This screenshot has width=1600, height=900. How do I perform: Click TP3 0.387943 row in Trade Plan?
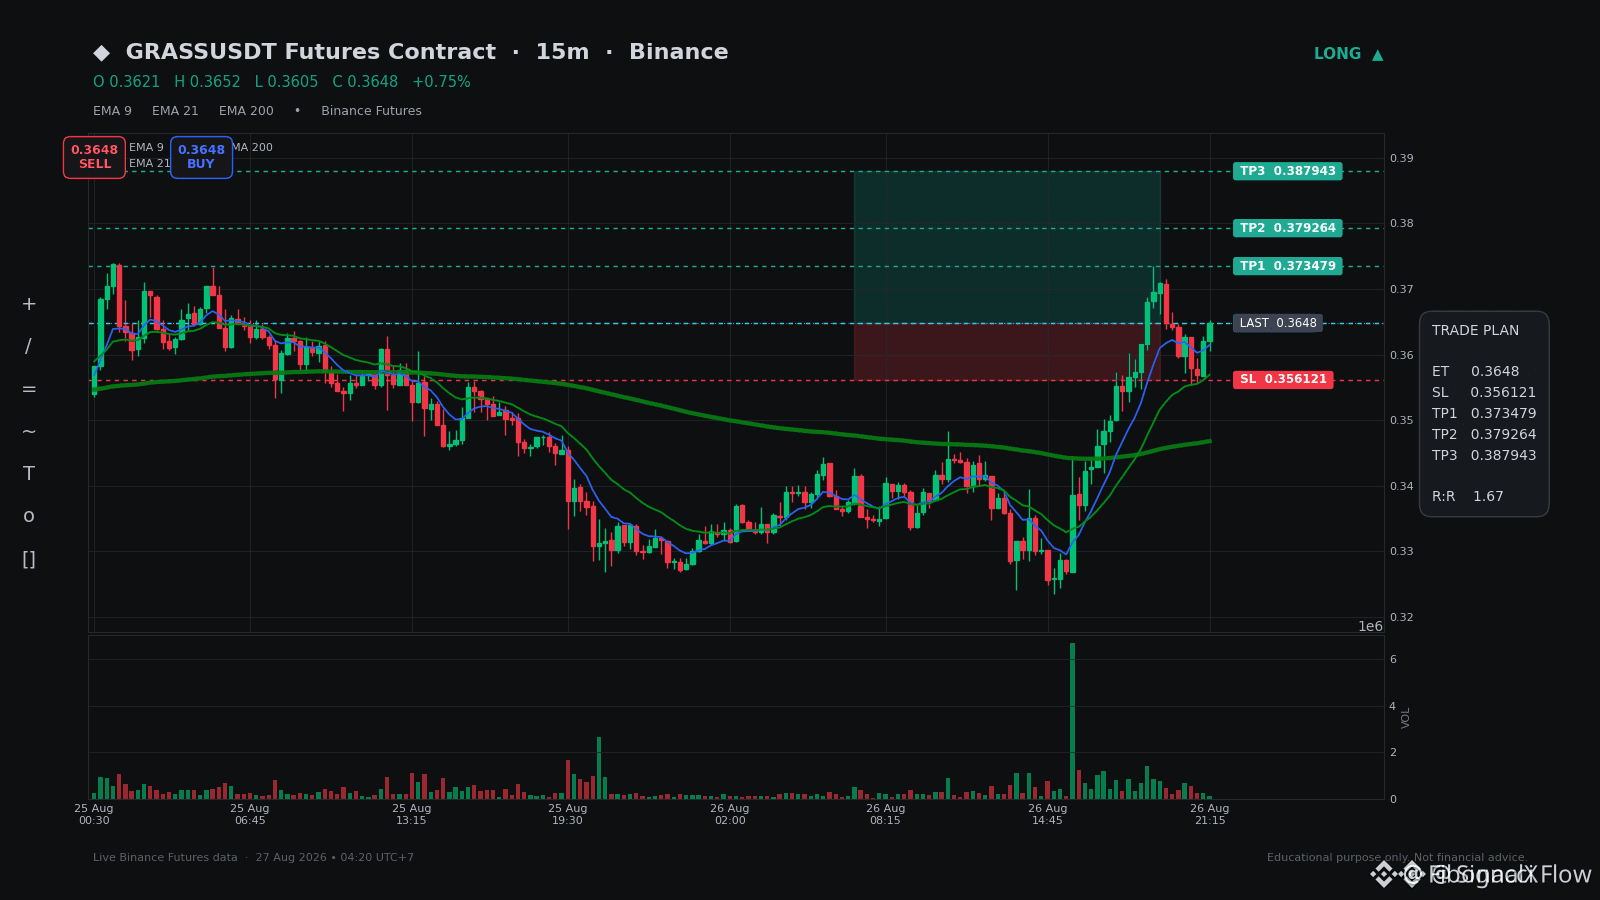click(1484, 456)
